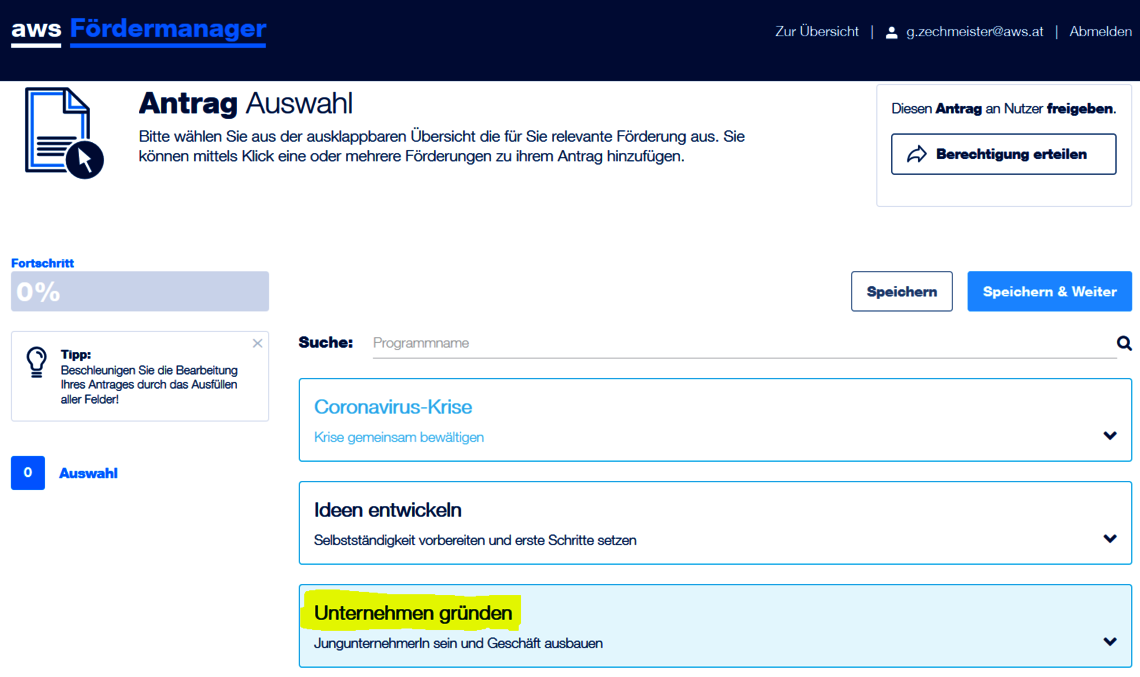Expand the Ideen entwickeln chevron
The height and width of the screenshot is (677, 1140).
[1109, 538]
